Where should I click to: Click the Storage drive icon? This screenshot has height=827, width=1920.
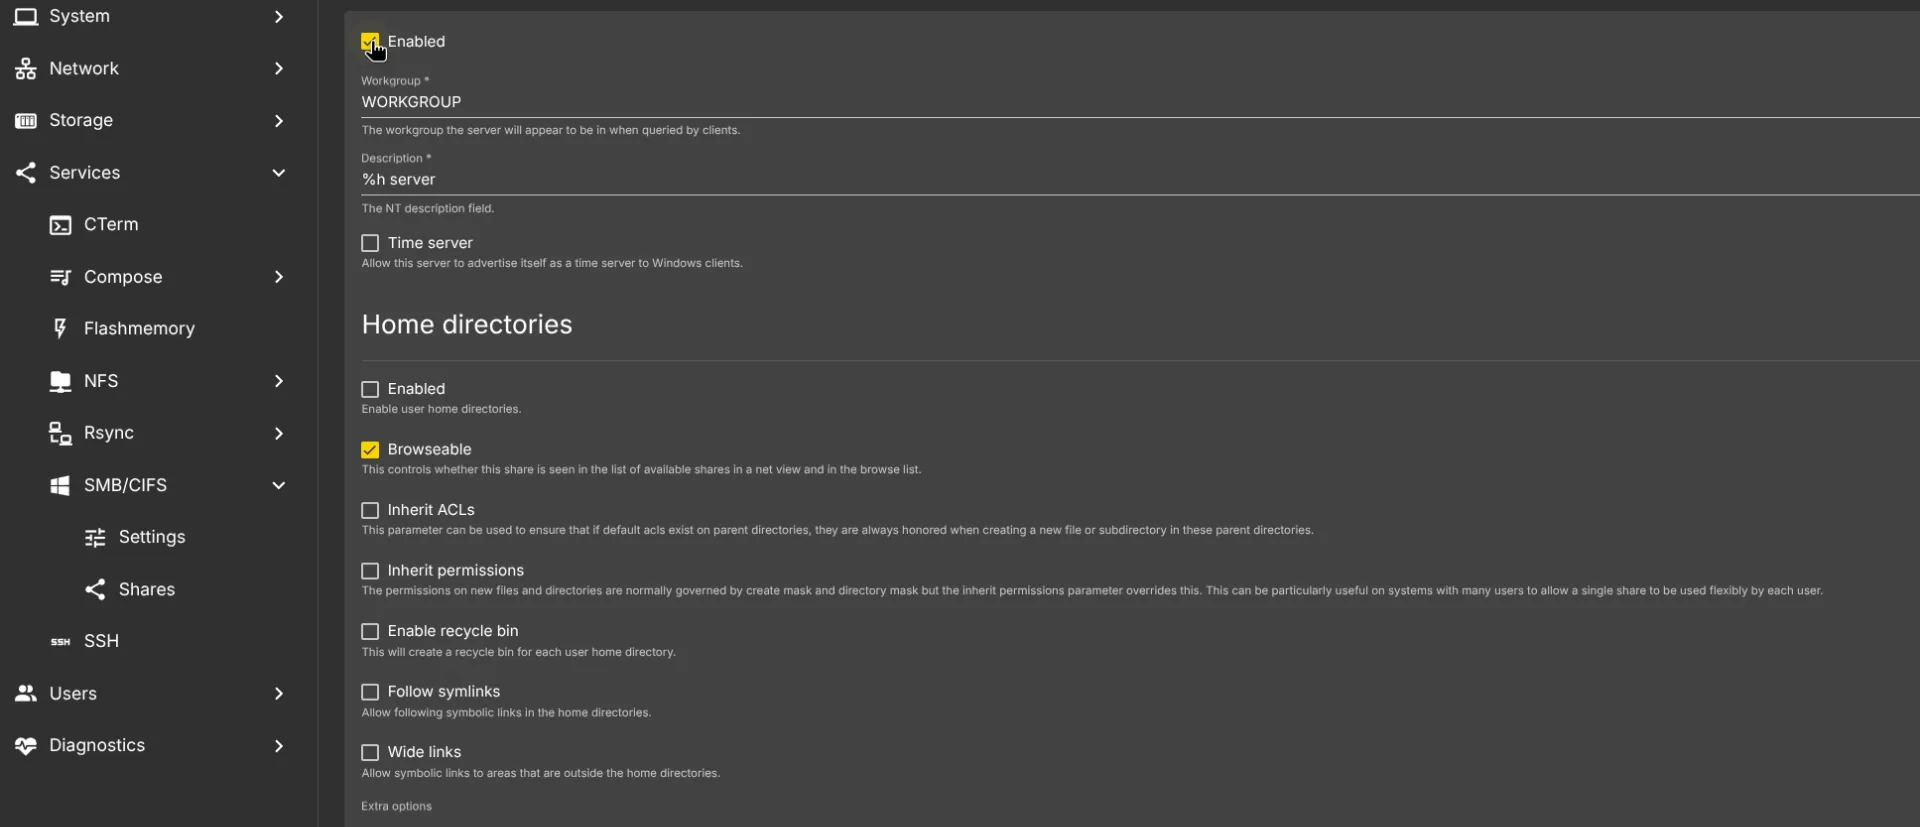point(26,121)
